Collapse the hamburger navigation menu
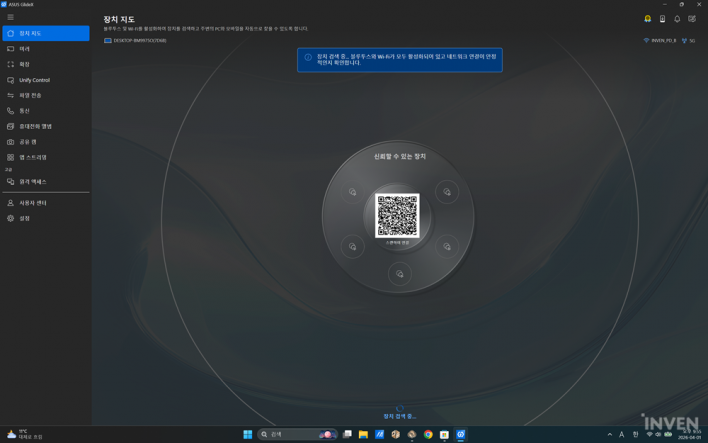The height and width of the screenshot is (443, 708). [x=10, y=17]
